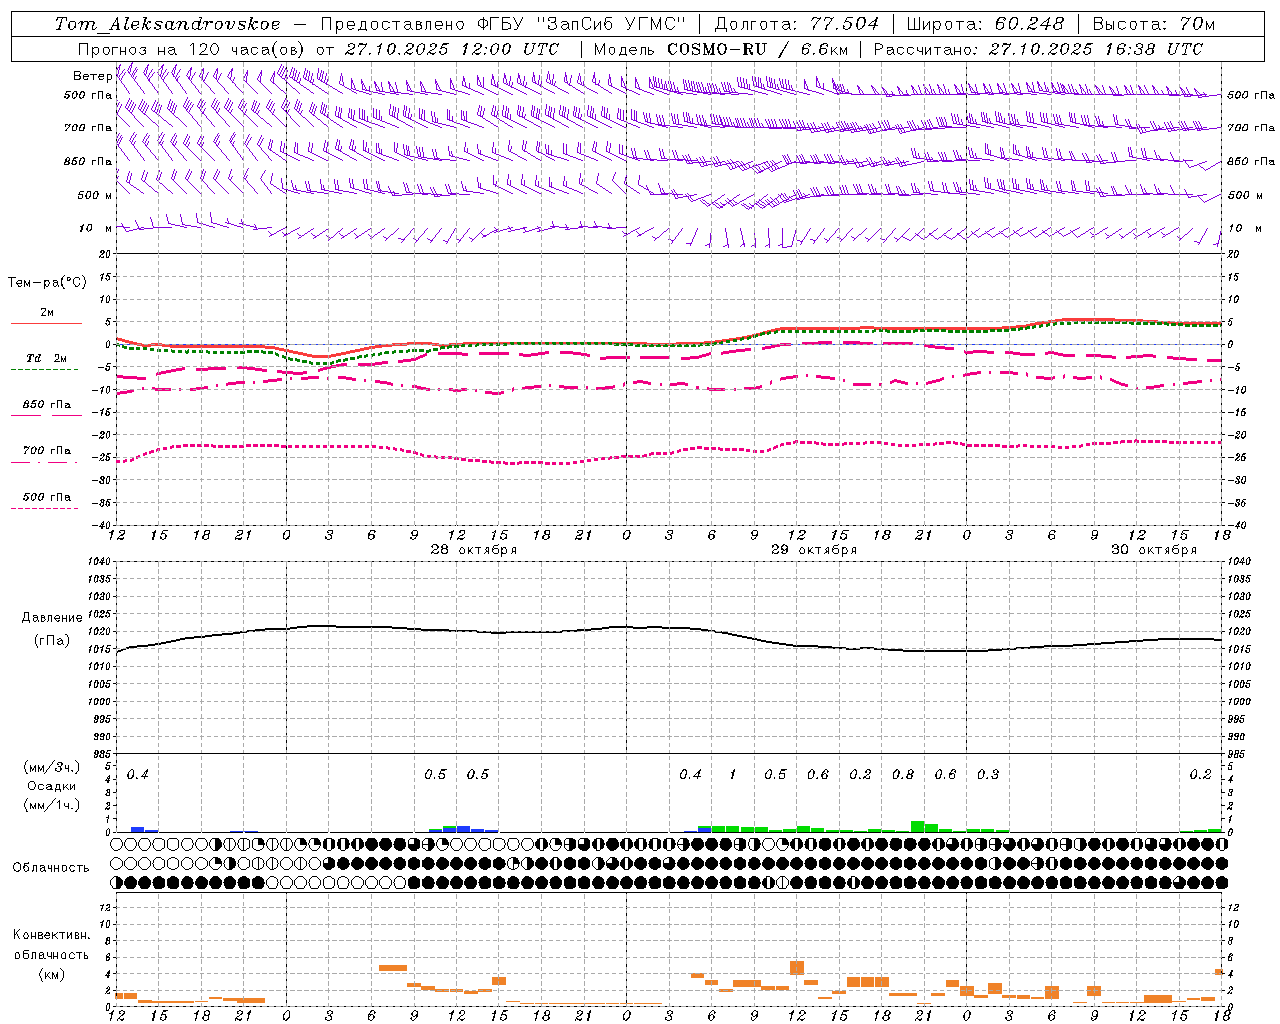Click the station name Tom_Aleksandrovskoe

167,24
